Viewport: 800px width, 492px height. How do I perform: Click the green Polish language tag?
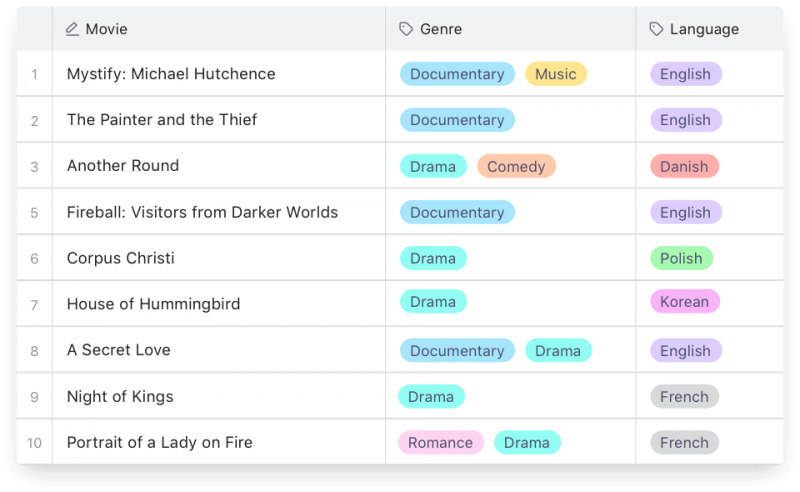click(681, 258)
